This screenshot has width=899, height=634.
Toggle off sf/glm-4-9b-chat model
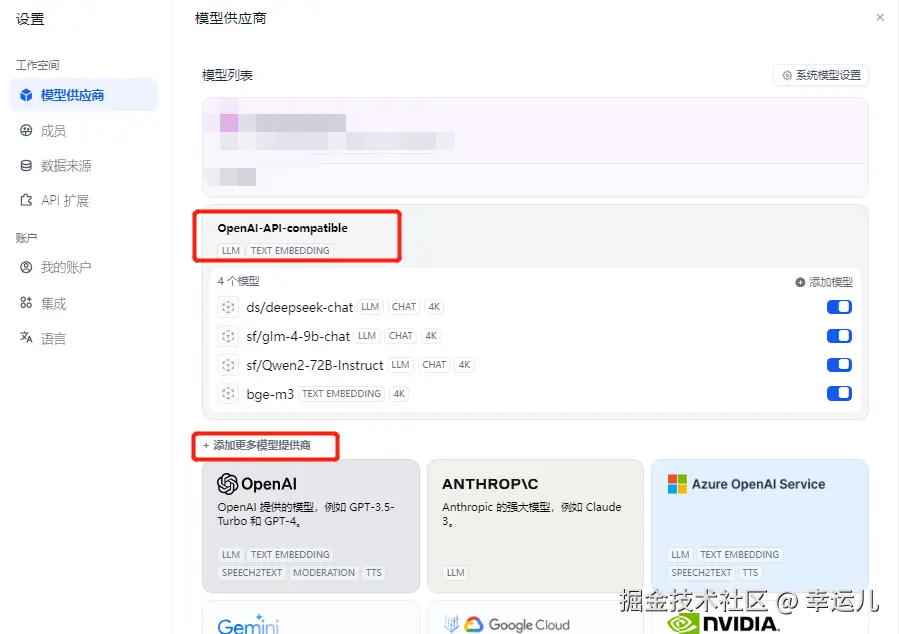(x=839, y=336)
